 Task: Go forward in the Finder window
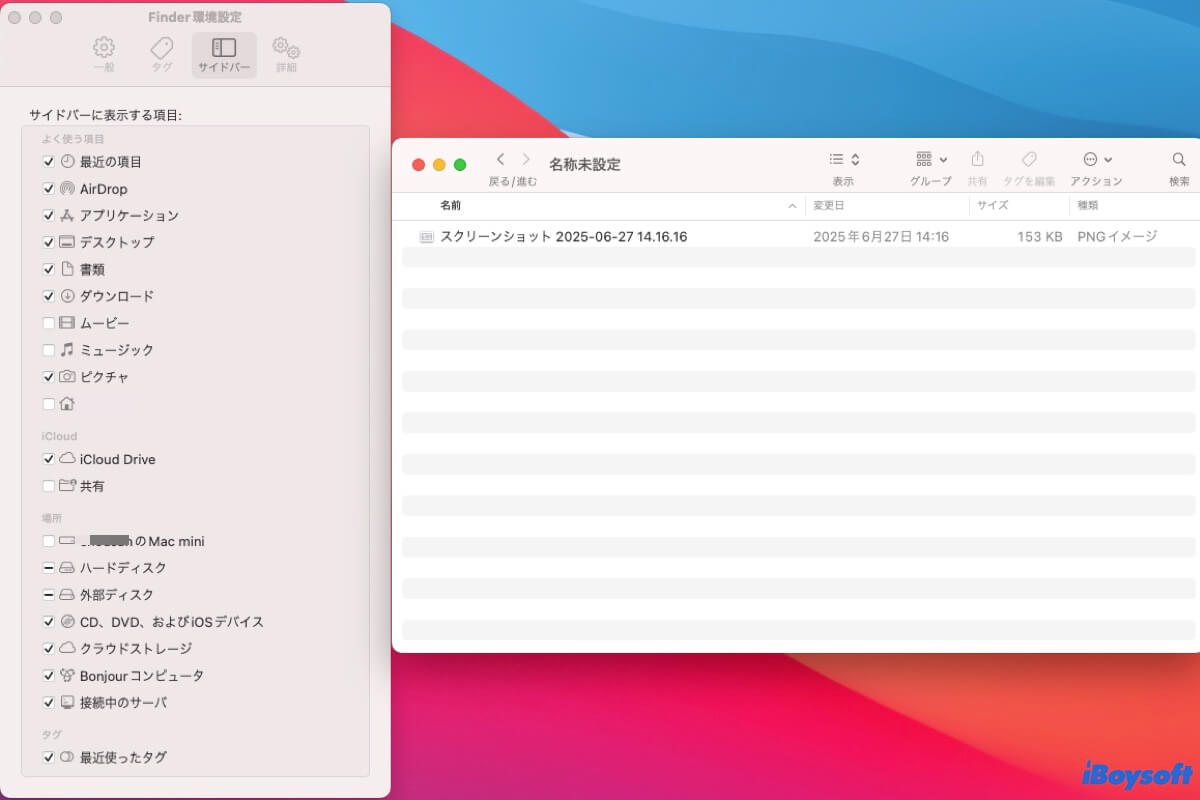click(x=526, y=159)
